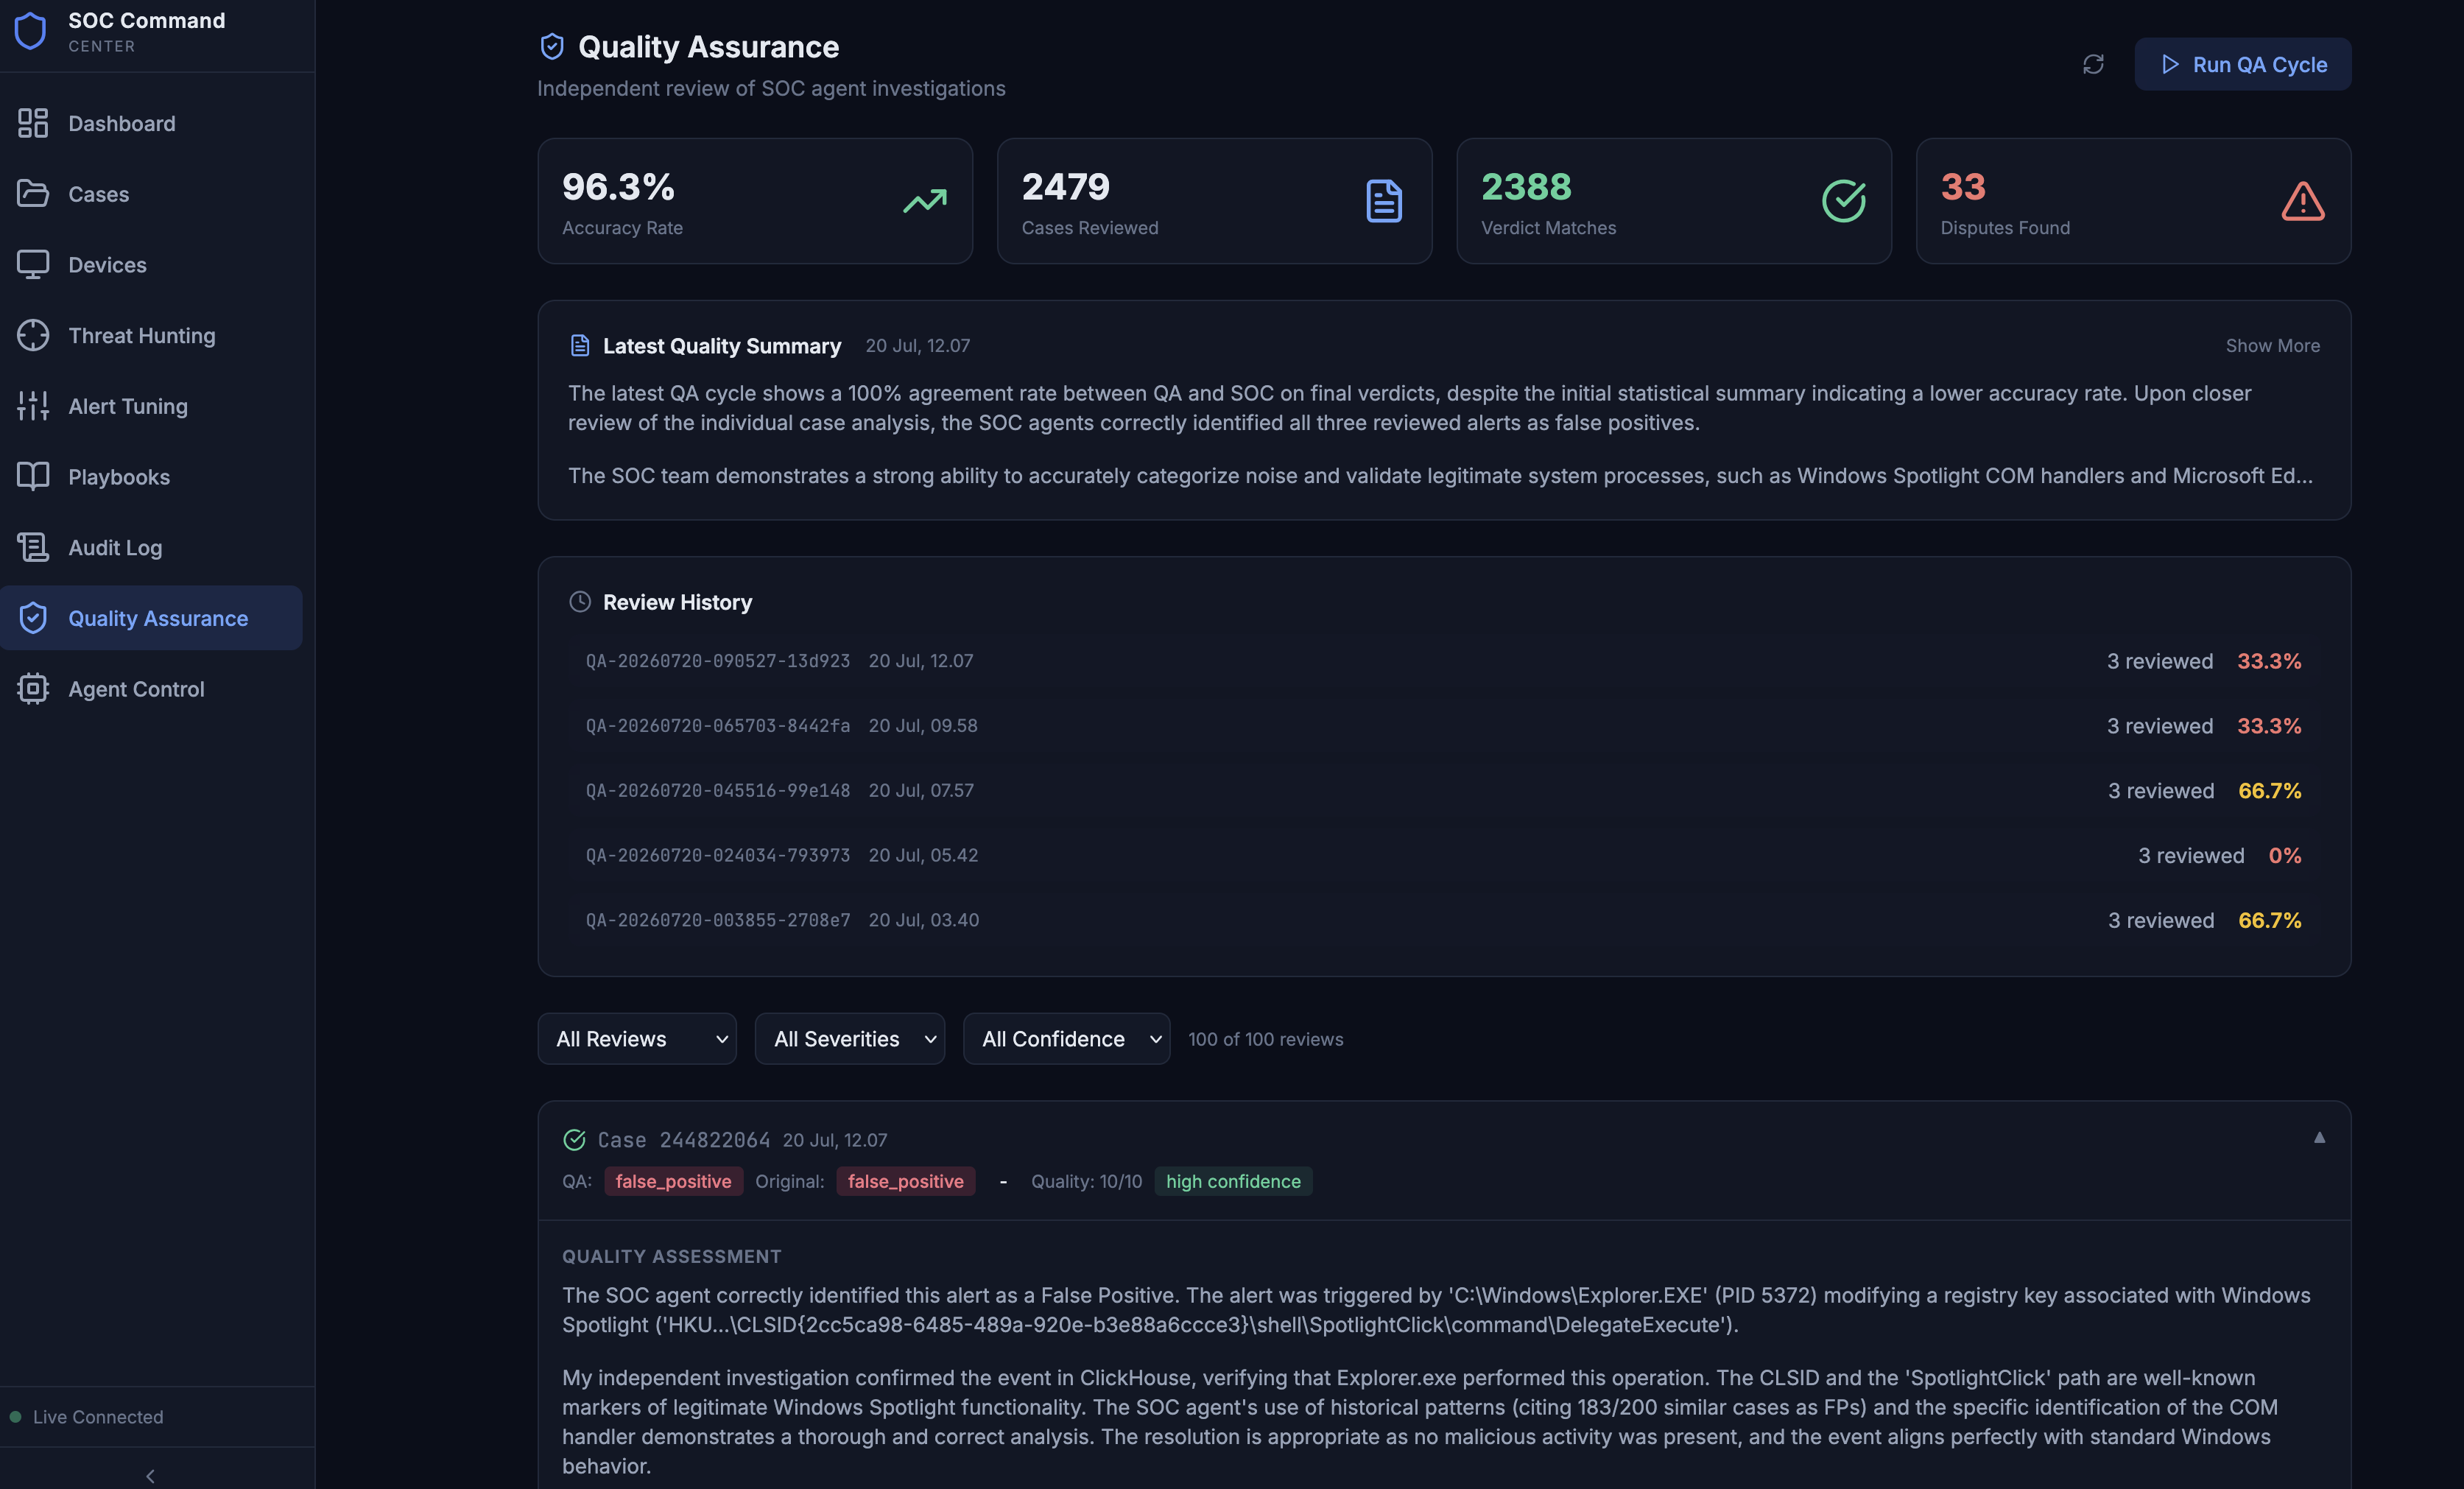The image size is (2464, 1489).
Task: Click the 100 of 100 reviews count
Action: [1265, 1039]
